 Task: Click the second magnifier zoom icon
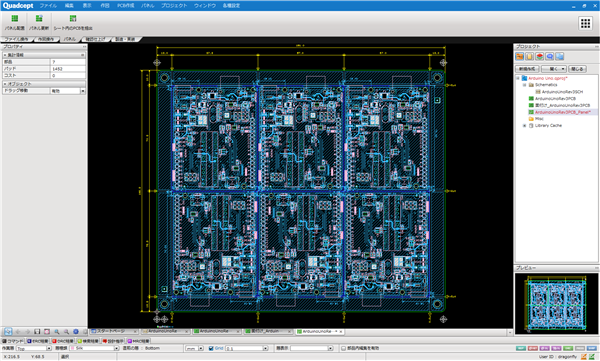click(66, 332)
